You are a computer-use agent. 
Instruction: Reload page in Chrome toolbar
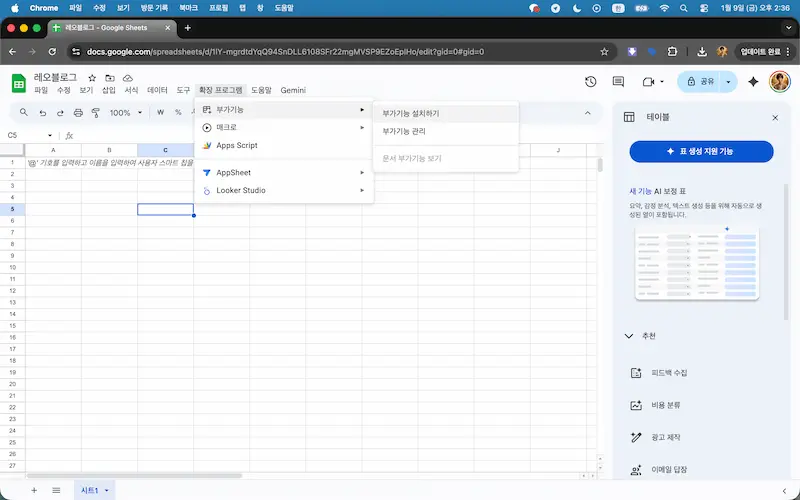pyautogui.click(x=52, y=52)
